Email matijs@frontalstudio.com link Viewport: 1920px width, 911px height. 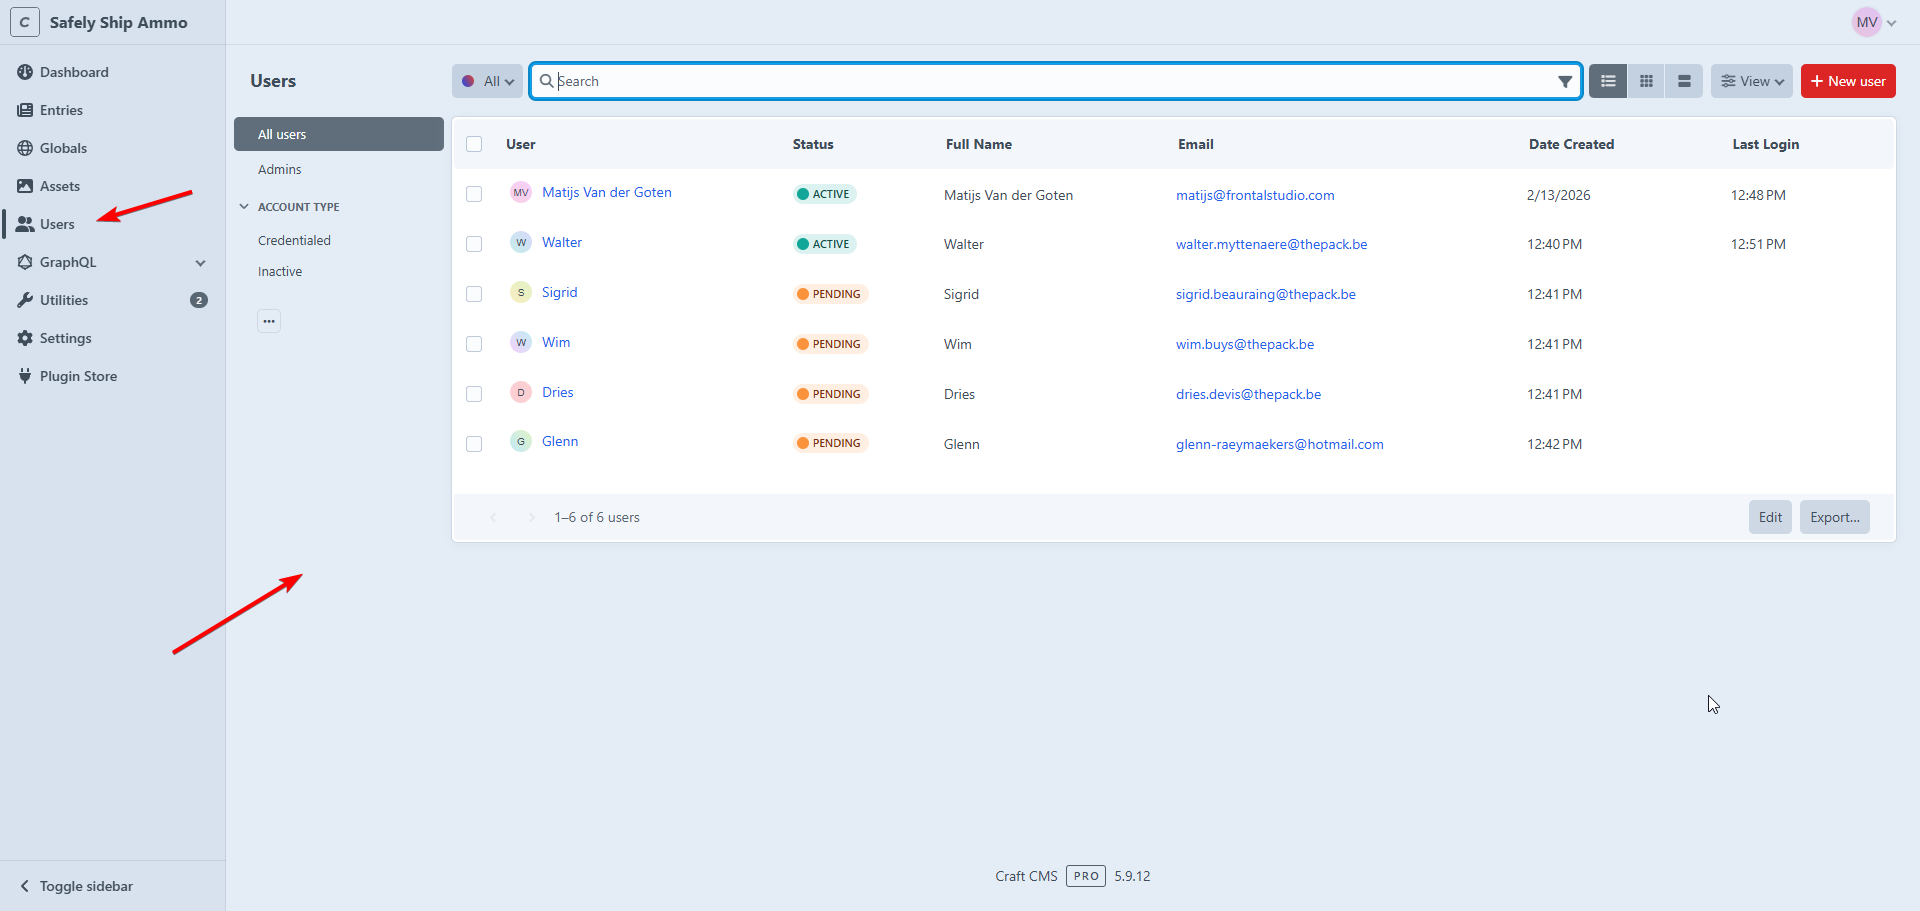point(1255,195)
